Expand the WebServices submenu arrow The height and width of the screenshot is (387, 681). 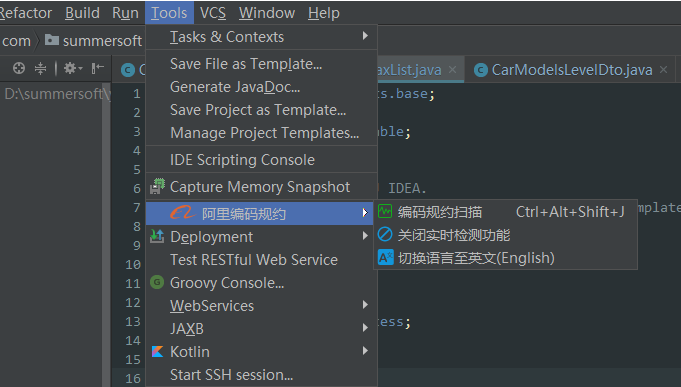(x=365, y=305)
